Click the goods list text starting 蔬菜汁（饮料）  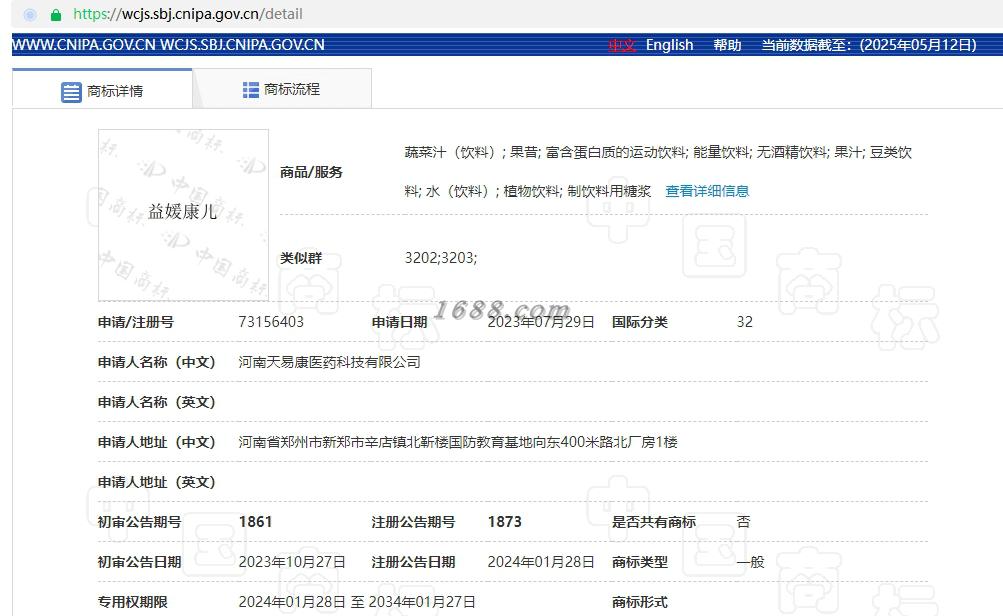(658, 171)
